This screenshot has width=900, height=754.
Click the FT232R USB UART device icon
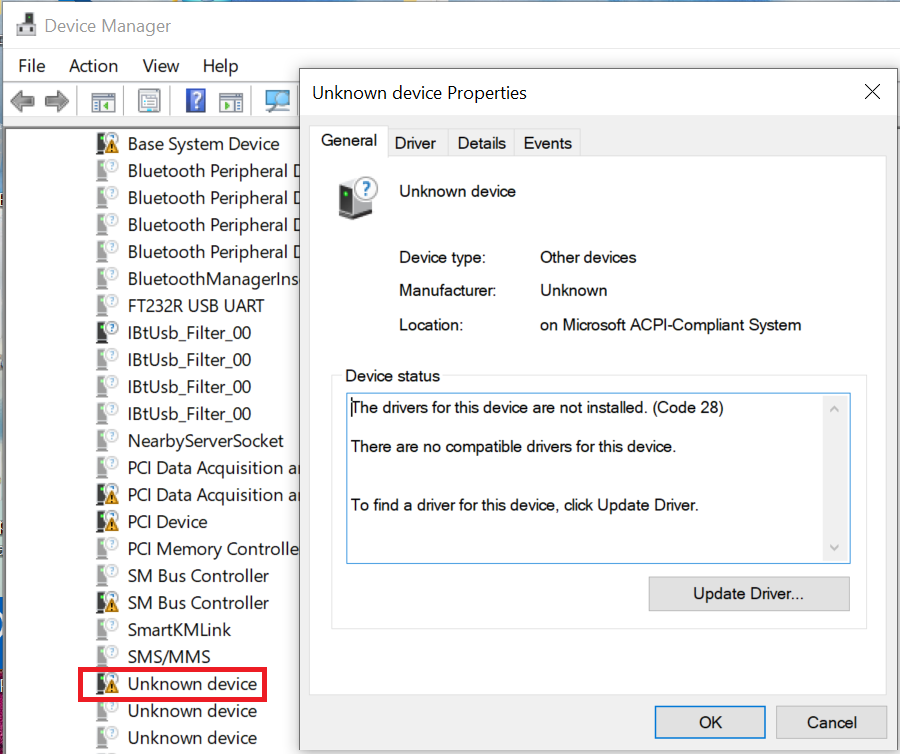[107, 305]
